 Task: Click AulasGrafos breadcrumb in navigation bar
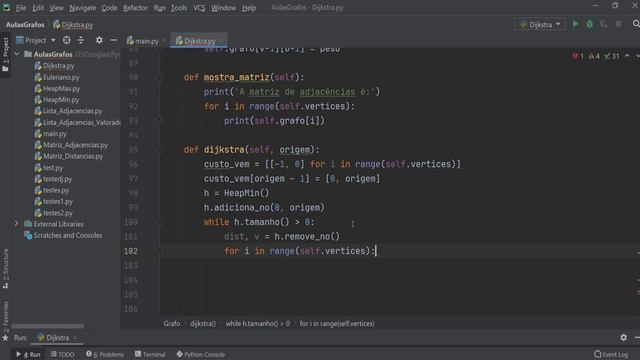(25, 24)
